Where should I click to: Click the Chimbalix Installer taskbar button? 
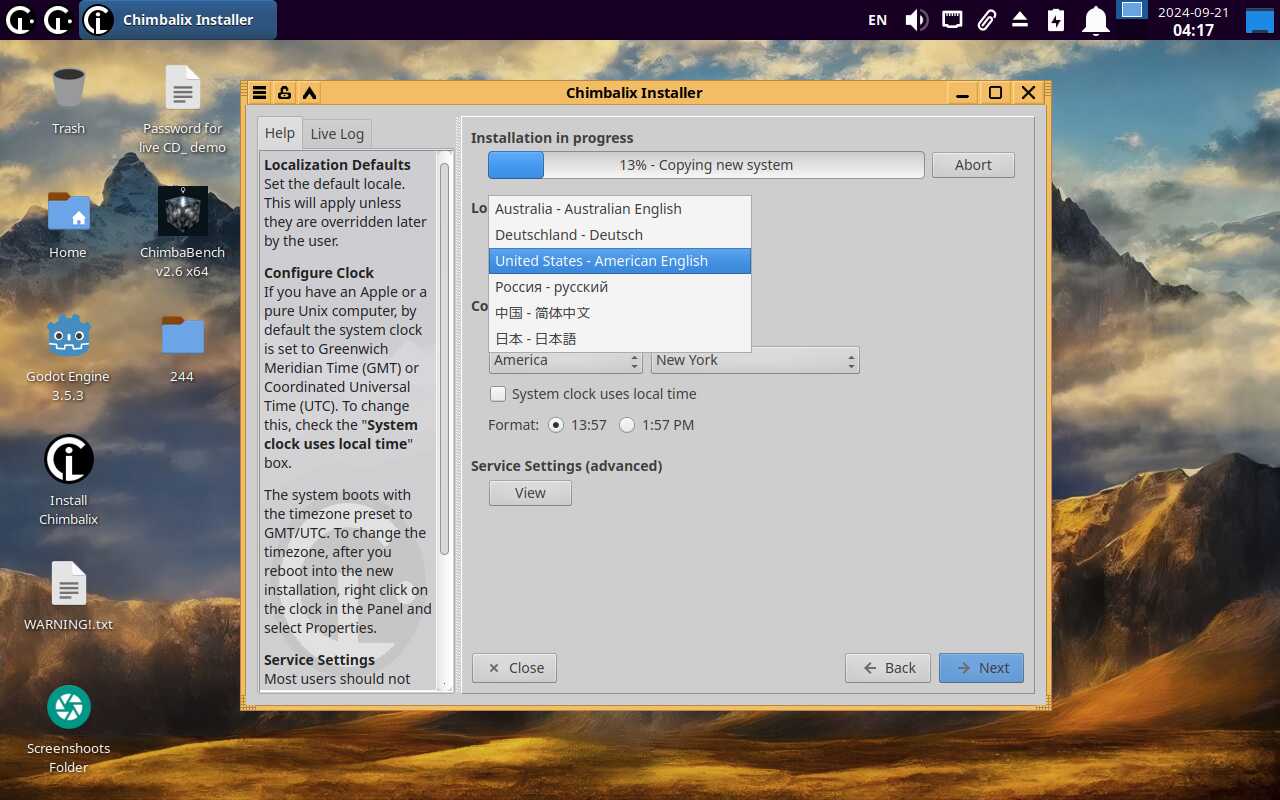tap(178, 20)
